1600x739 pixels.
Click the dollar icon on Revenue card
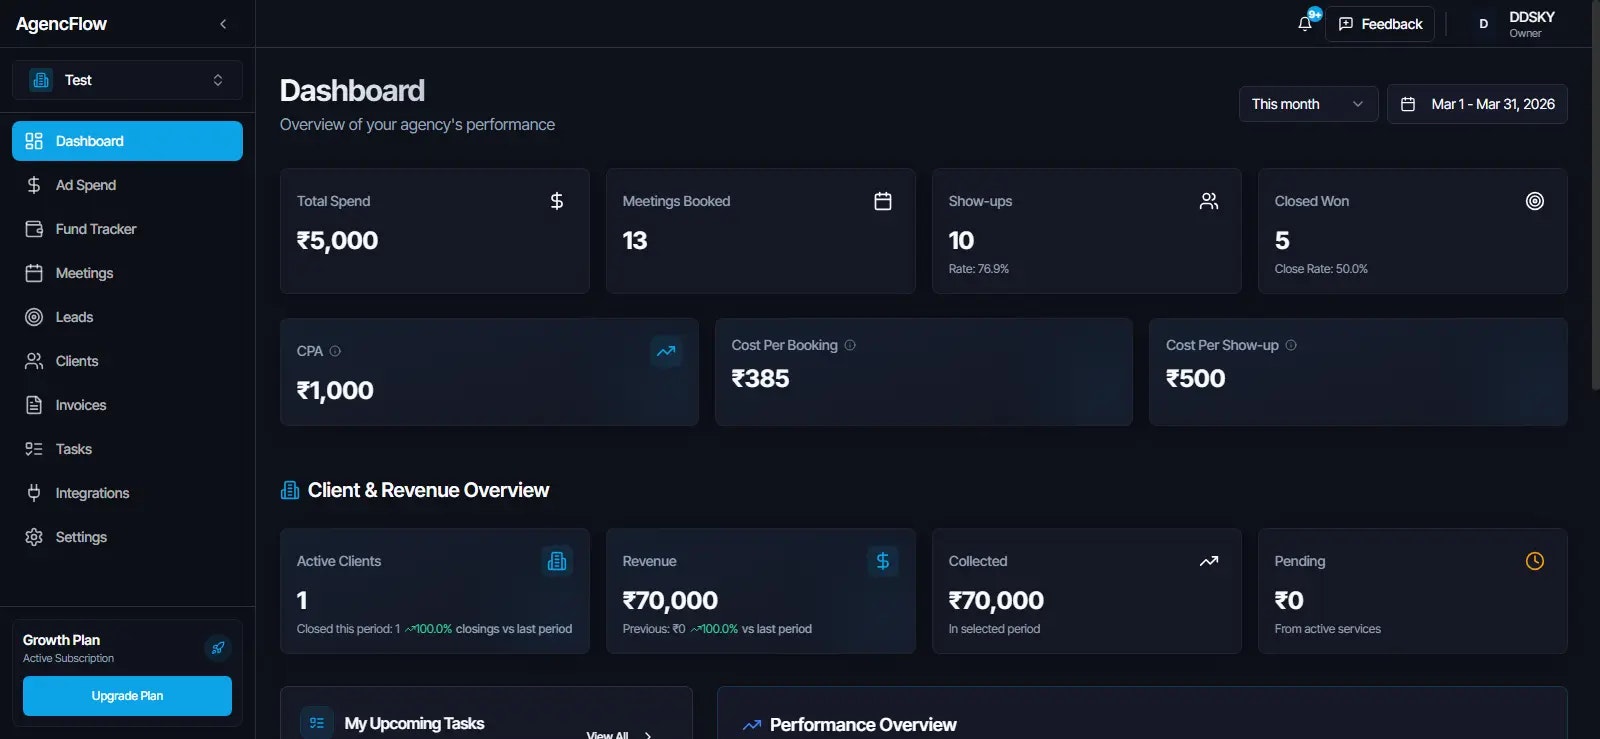tap(883, 561)
